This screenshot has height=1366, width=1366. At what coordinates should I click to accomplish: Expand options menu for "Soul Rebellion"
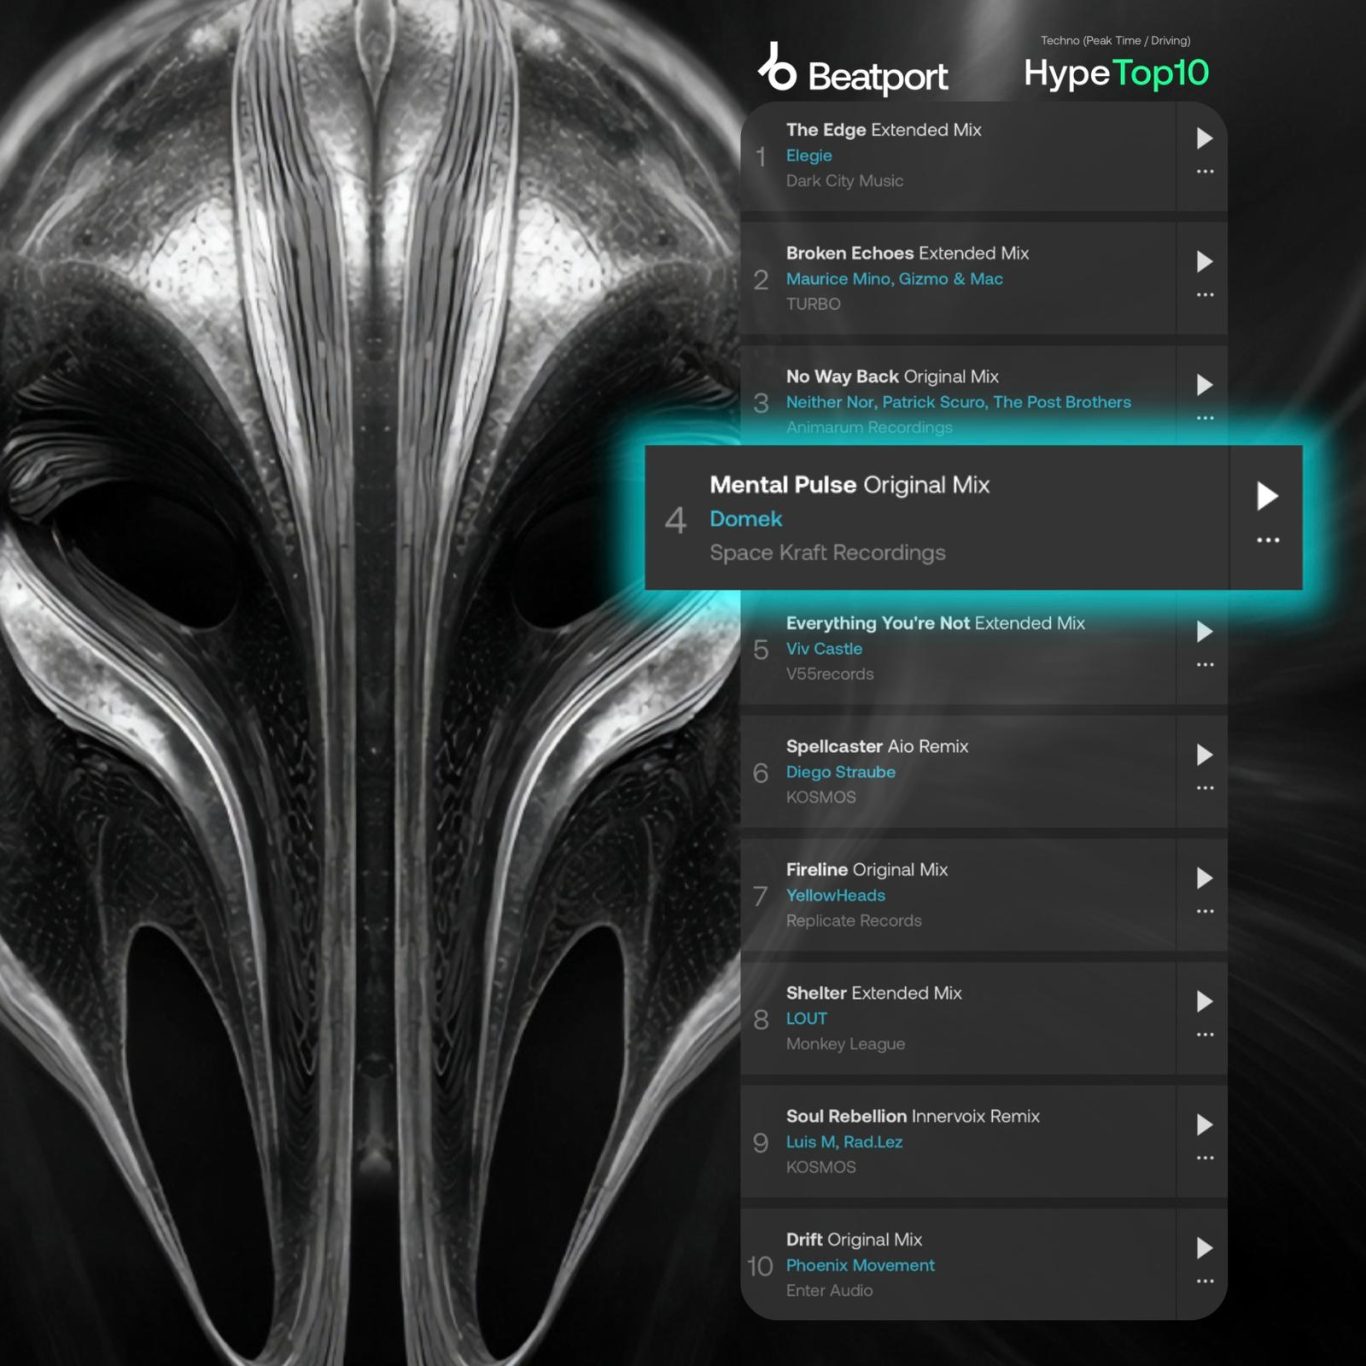pos(1204,1158)
